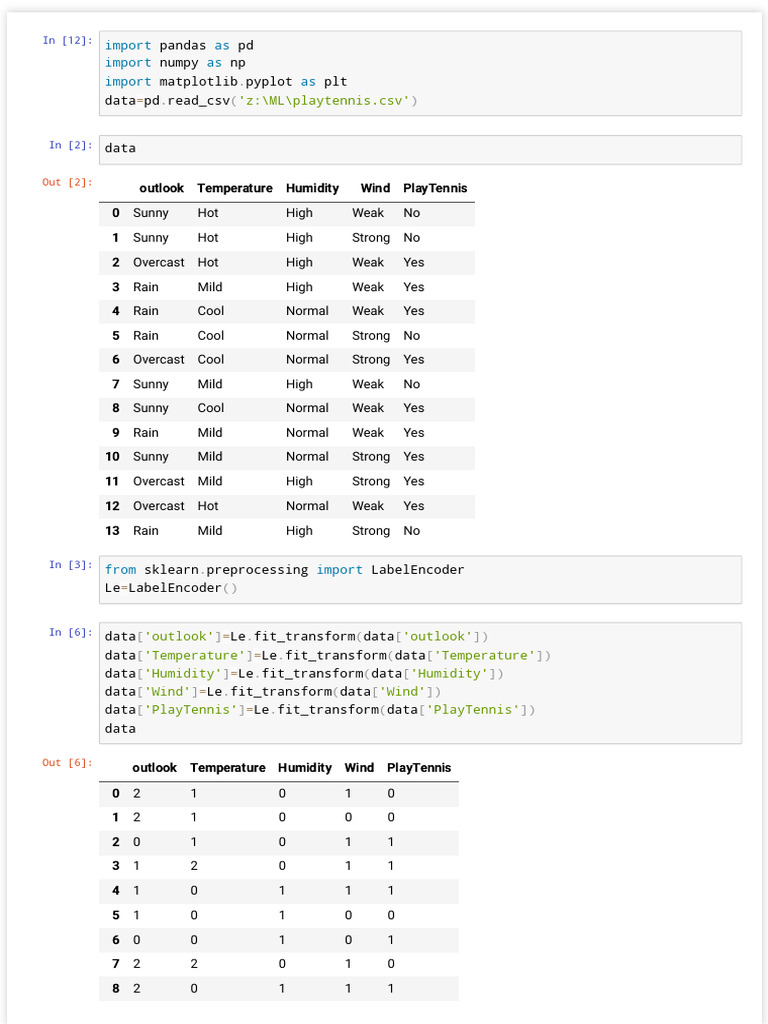Select Humidity column header in Out [2] table
The width and height of the screenshot is (768, 1024).
[312, 188]
